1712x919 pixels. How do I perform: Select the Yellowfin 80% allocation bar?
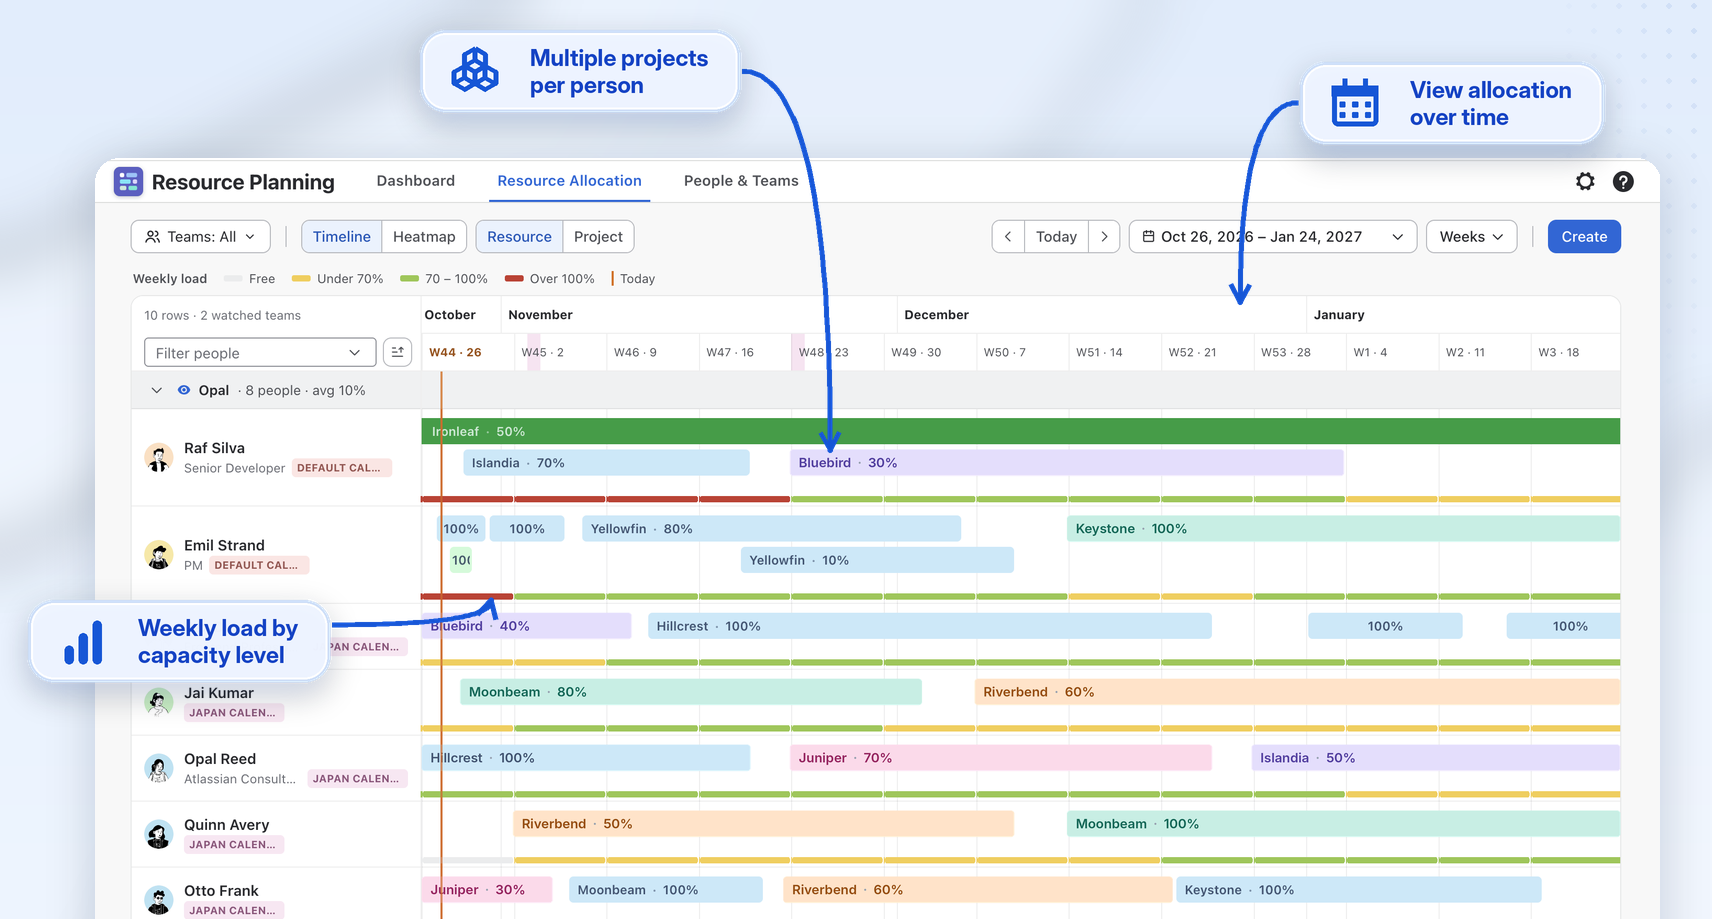(771, 528)
